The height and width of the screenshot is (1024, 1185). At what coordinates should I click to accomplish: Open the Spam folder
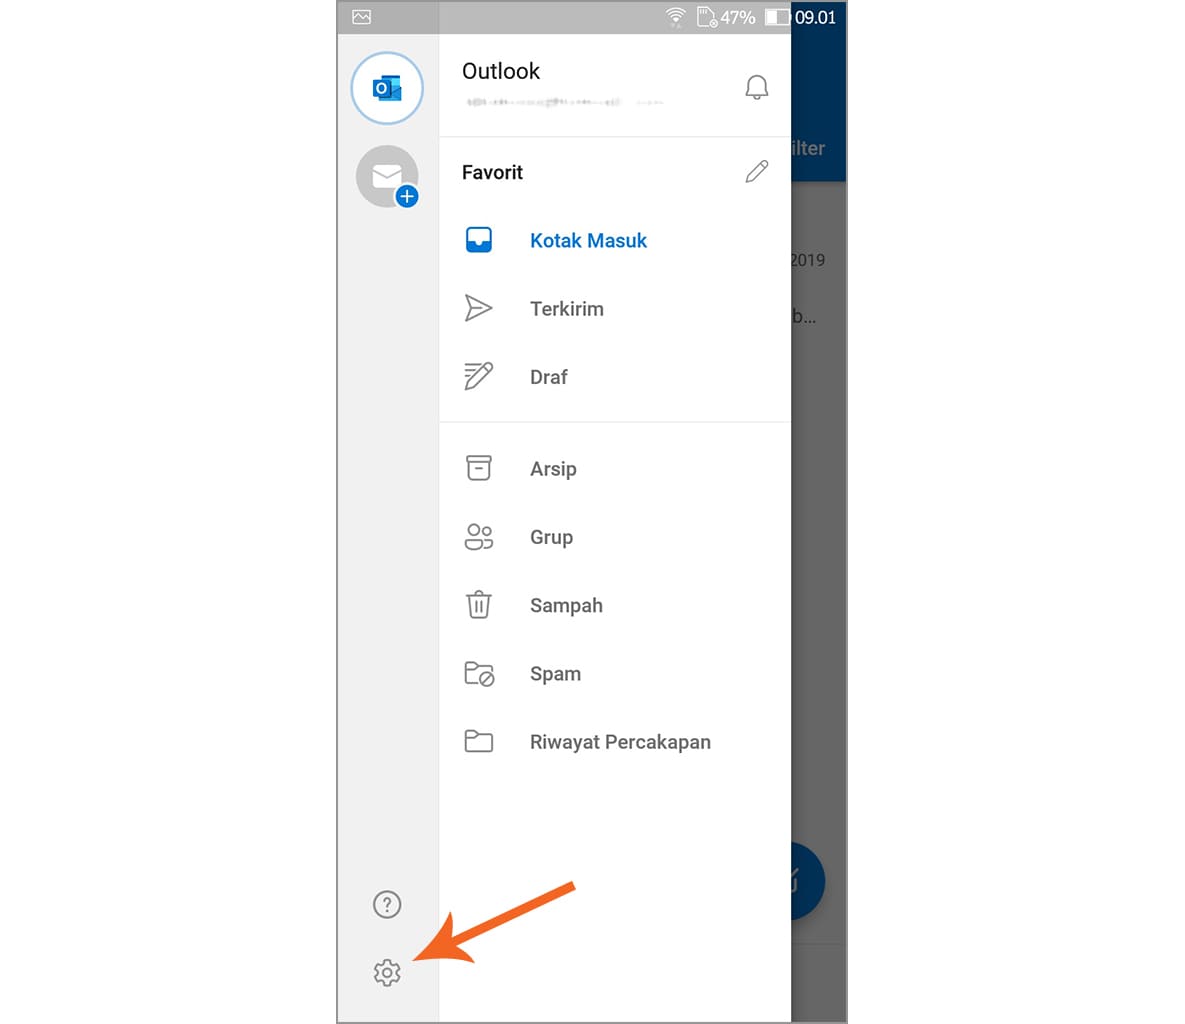tap(615, 673)
